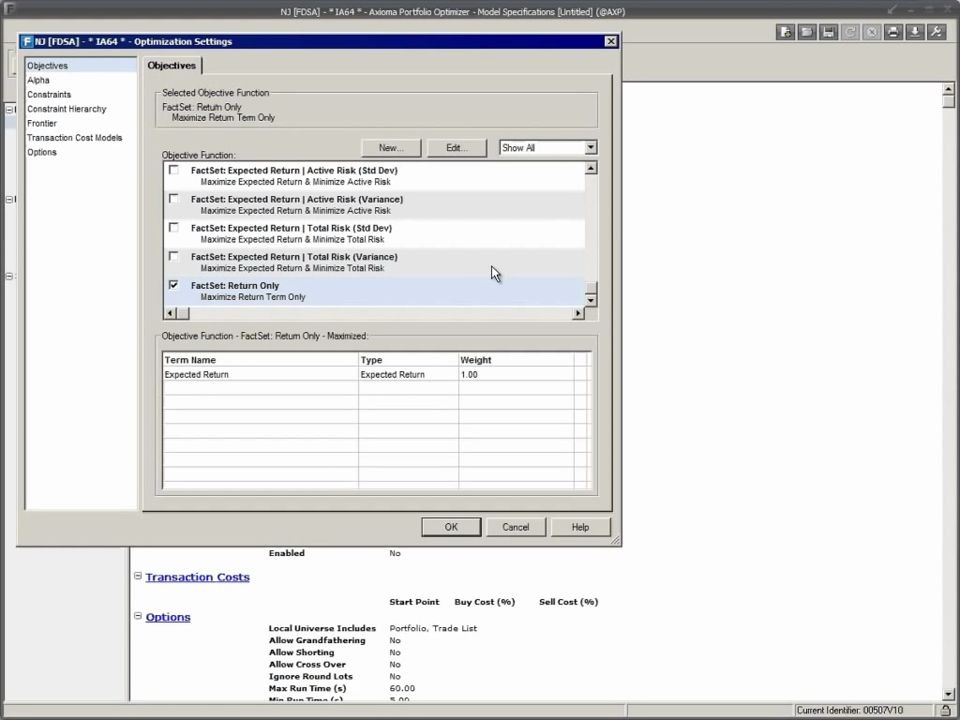
Task: Click objective list horizontal left arrow
Action: coord(170,313)
